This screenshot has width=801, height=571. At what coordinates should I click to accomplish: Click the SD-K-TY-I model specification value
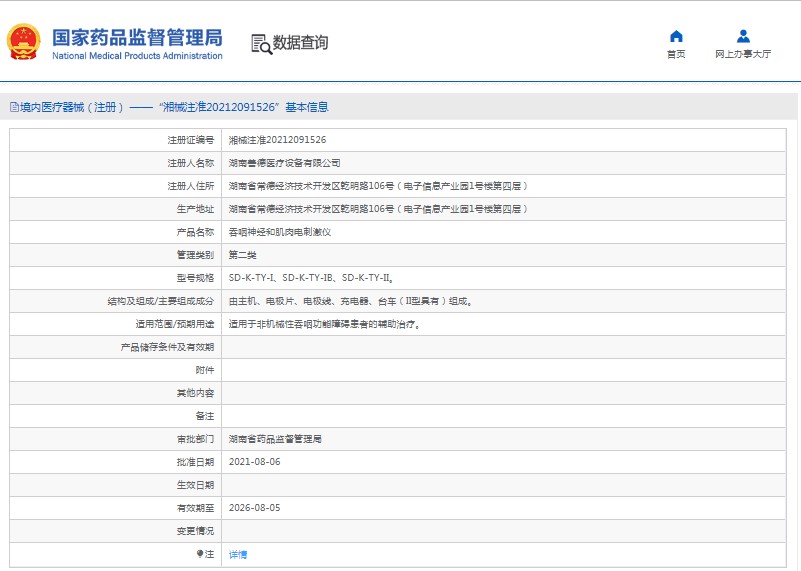311,278
